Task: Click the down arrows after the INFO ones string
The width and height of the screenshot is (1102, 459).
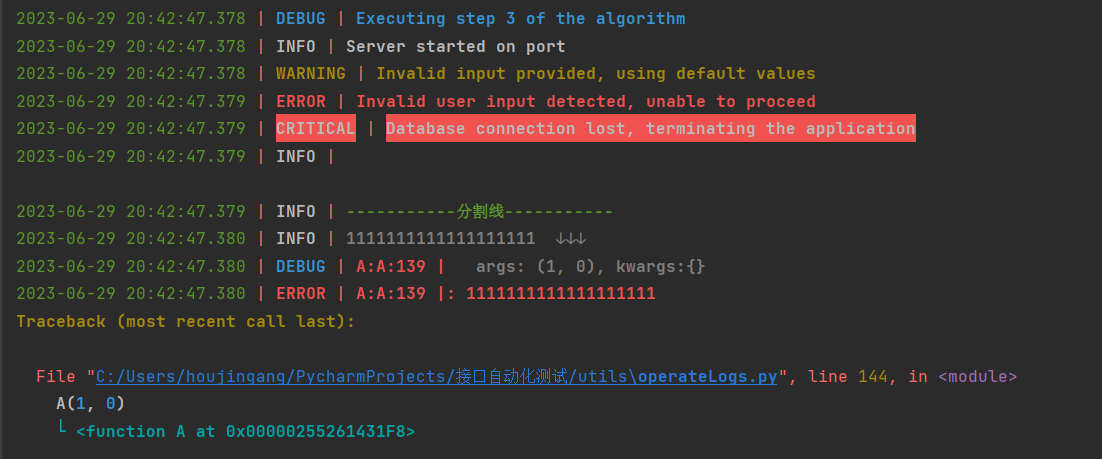Action: (x=570, y=239)
